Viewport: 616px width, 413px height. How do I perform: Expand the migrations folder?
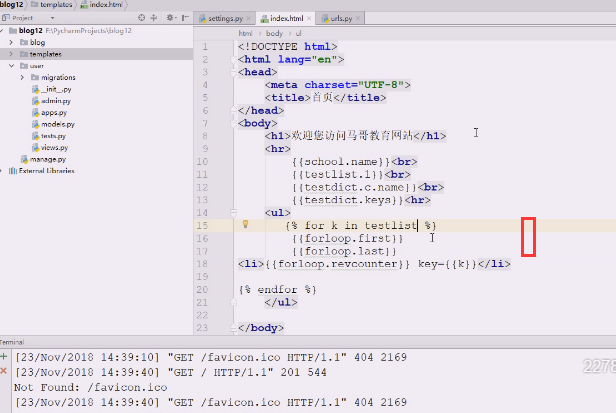22,77
